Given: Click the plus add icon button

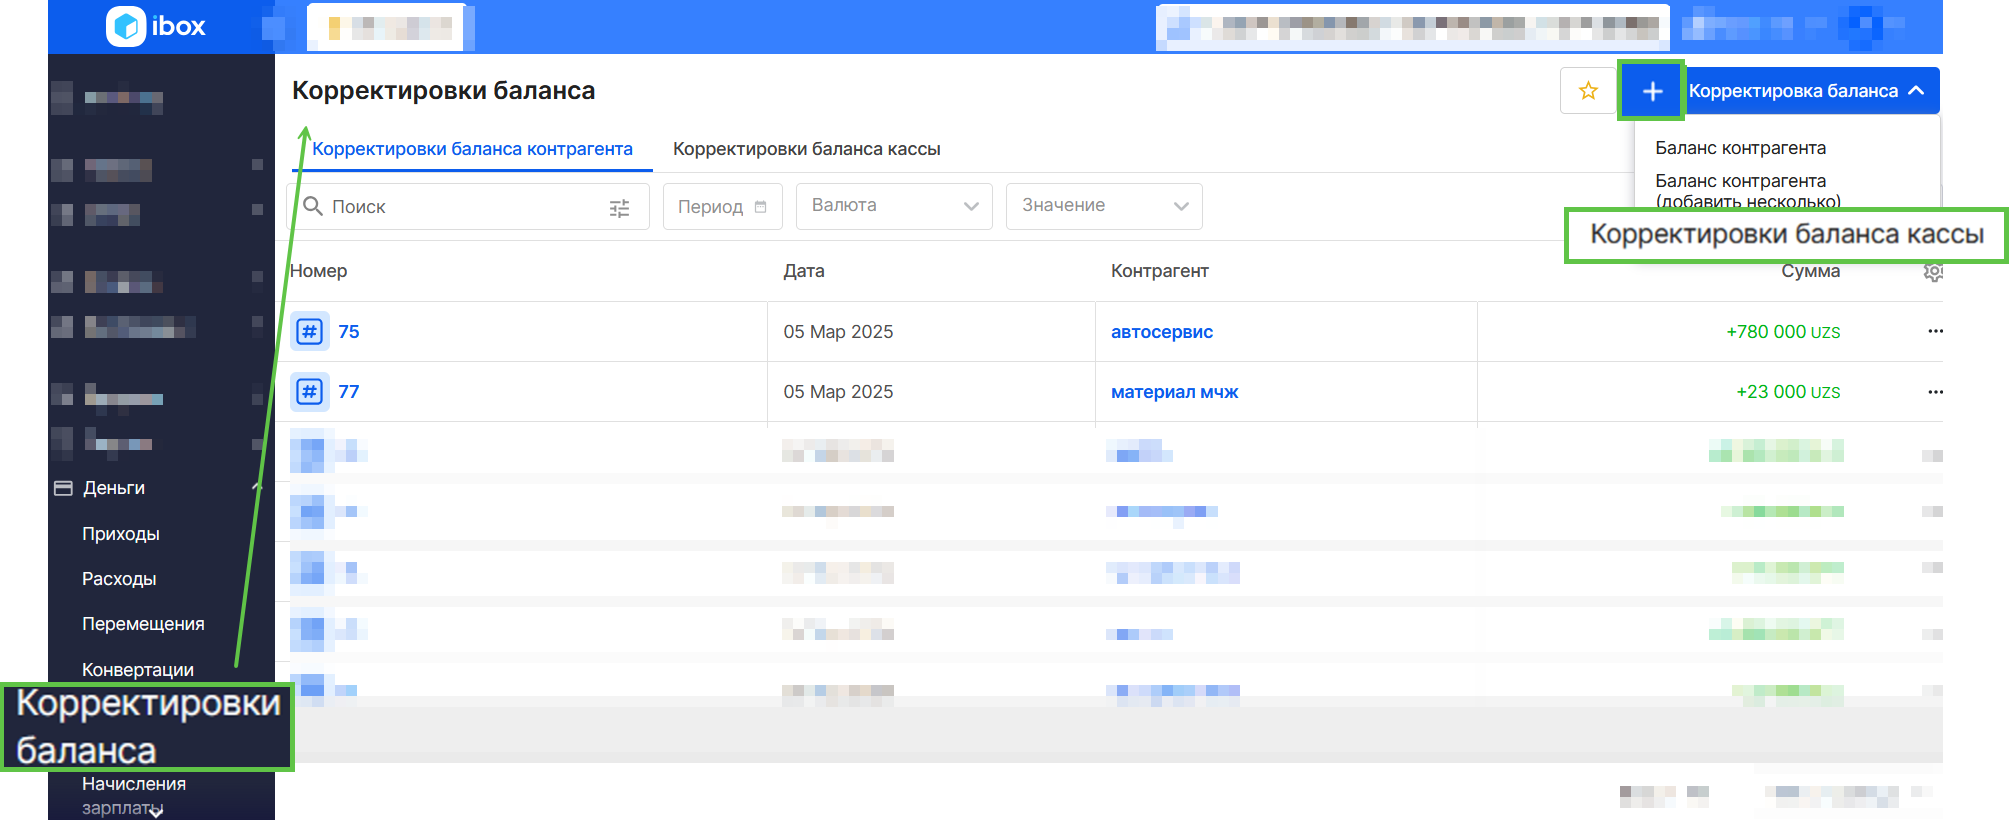Looking at the screenshot, I should tap(1652, 91).
